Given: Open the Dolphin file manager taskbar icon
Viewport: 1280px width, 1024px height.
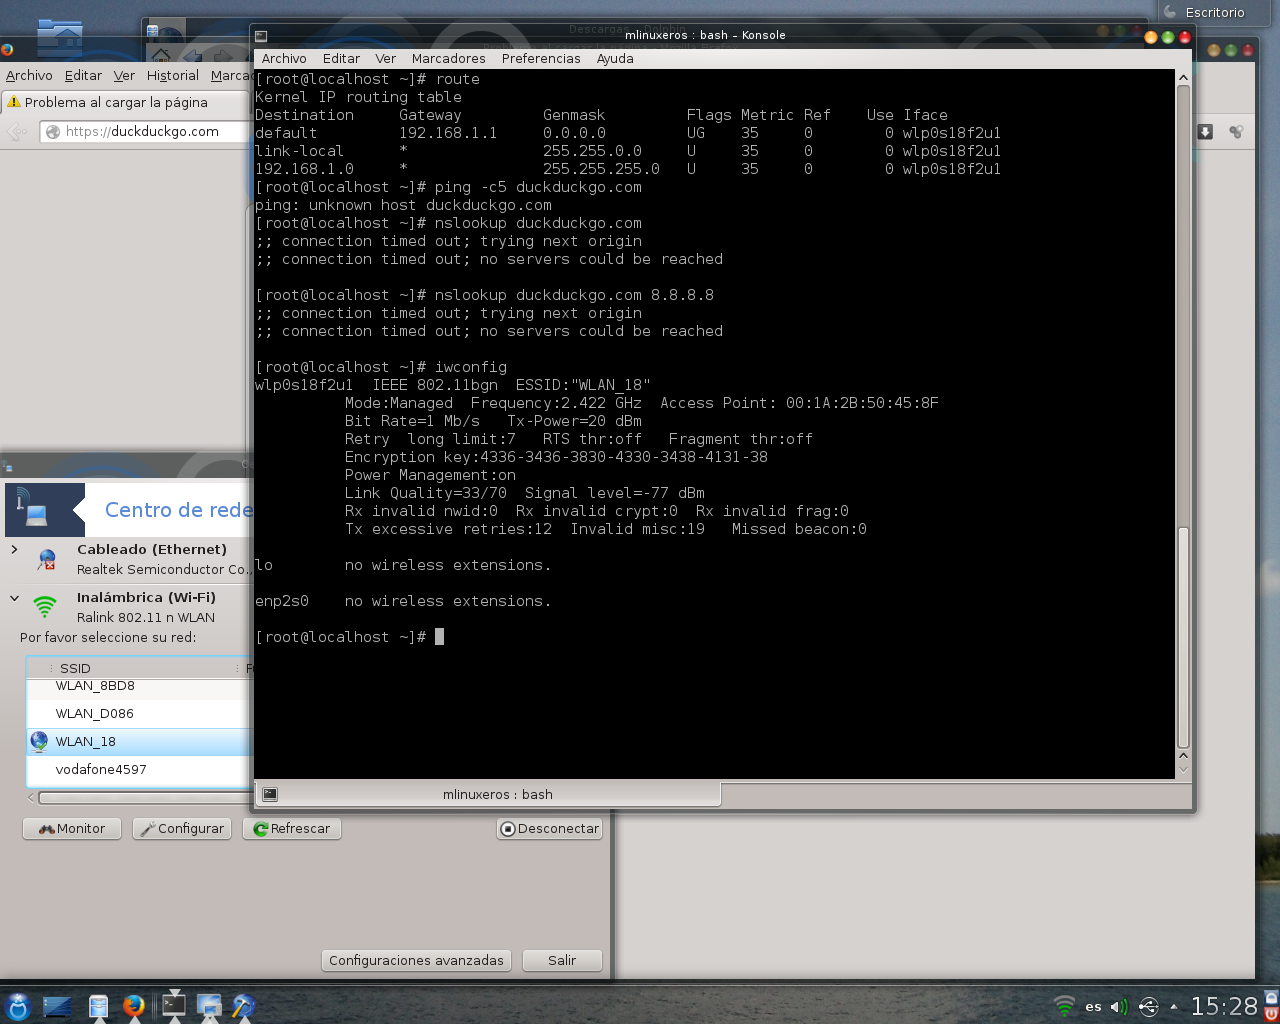Looking at the screenshot, I should point(98,1006).
